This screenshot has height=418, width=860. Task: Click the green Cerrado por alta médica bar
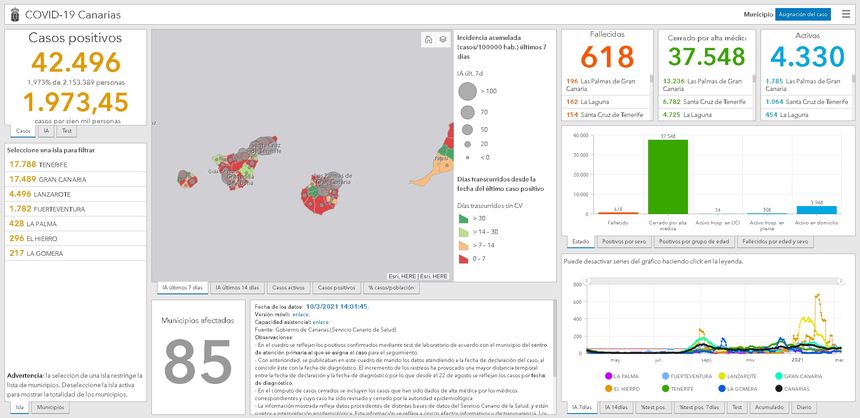(x=667, y=176)
